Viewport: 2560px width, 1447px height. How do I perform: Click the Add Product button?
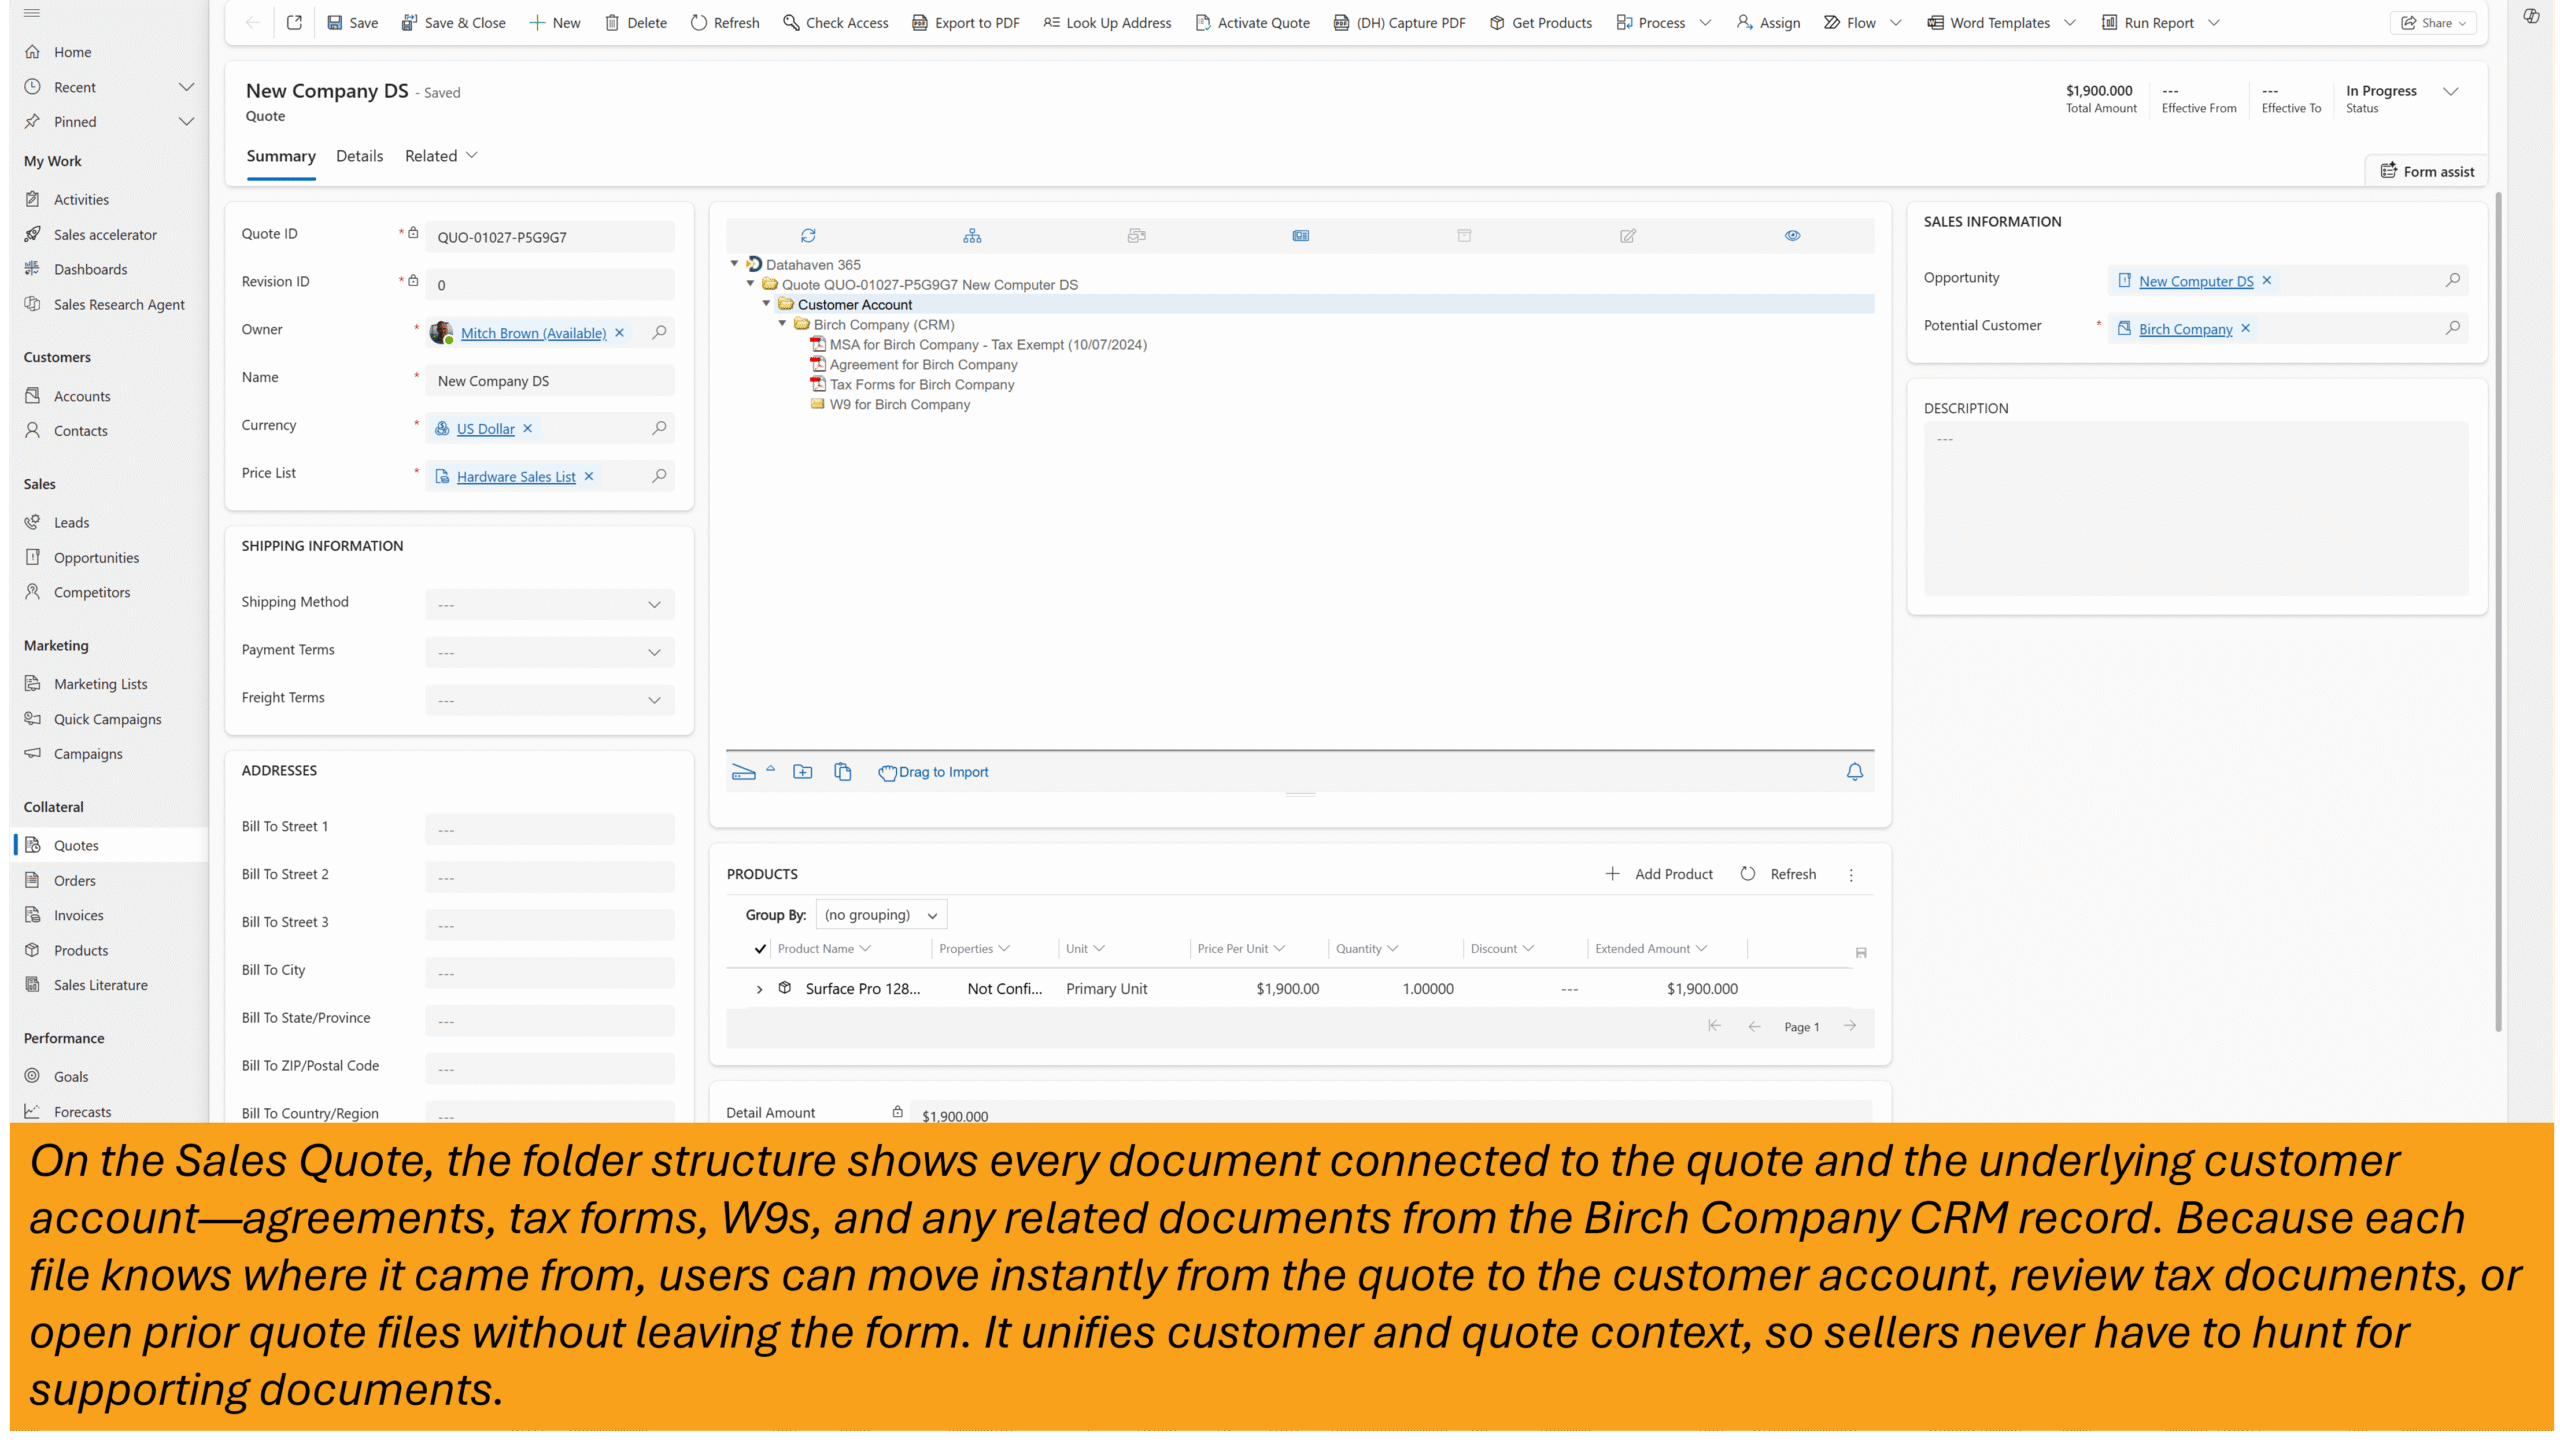click(x=1659, y=874)
